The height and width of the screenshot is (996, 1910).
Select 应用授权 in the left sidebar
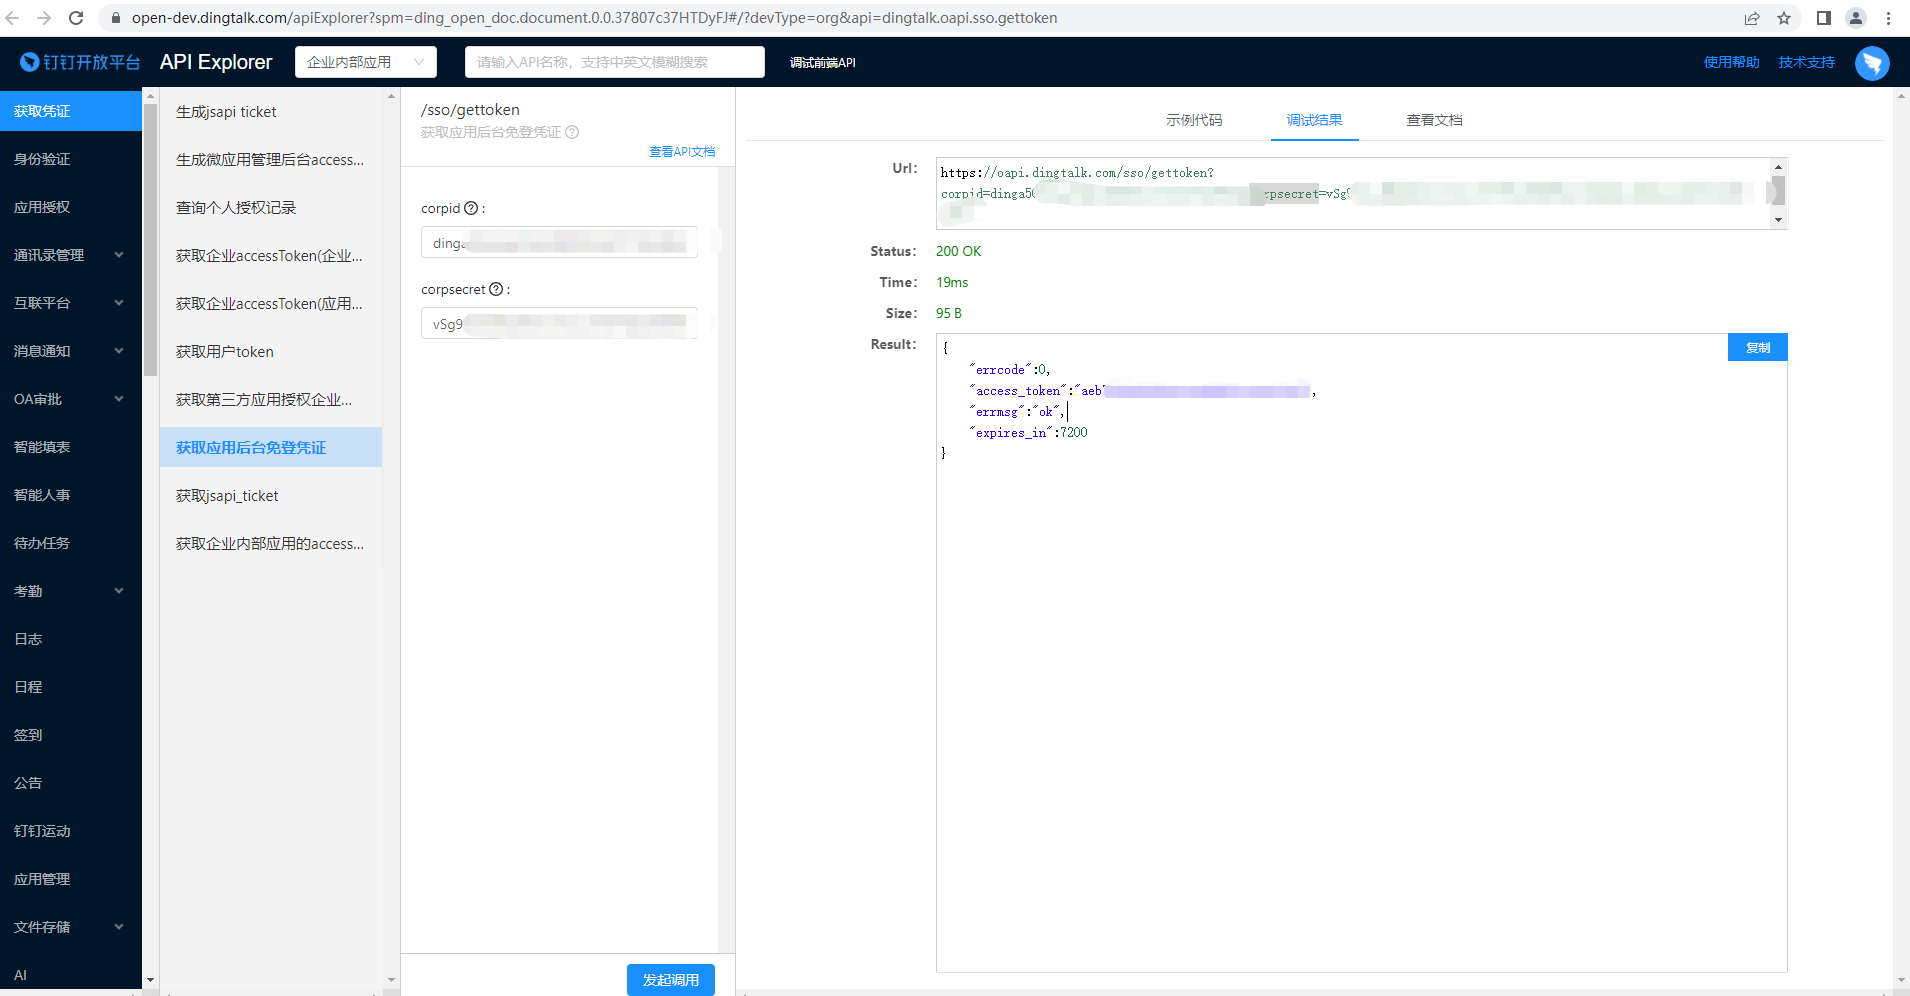[x=70, y=207]
